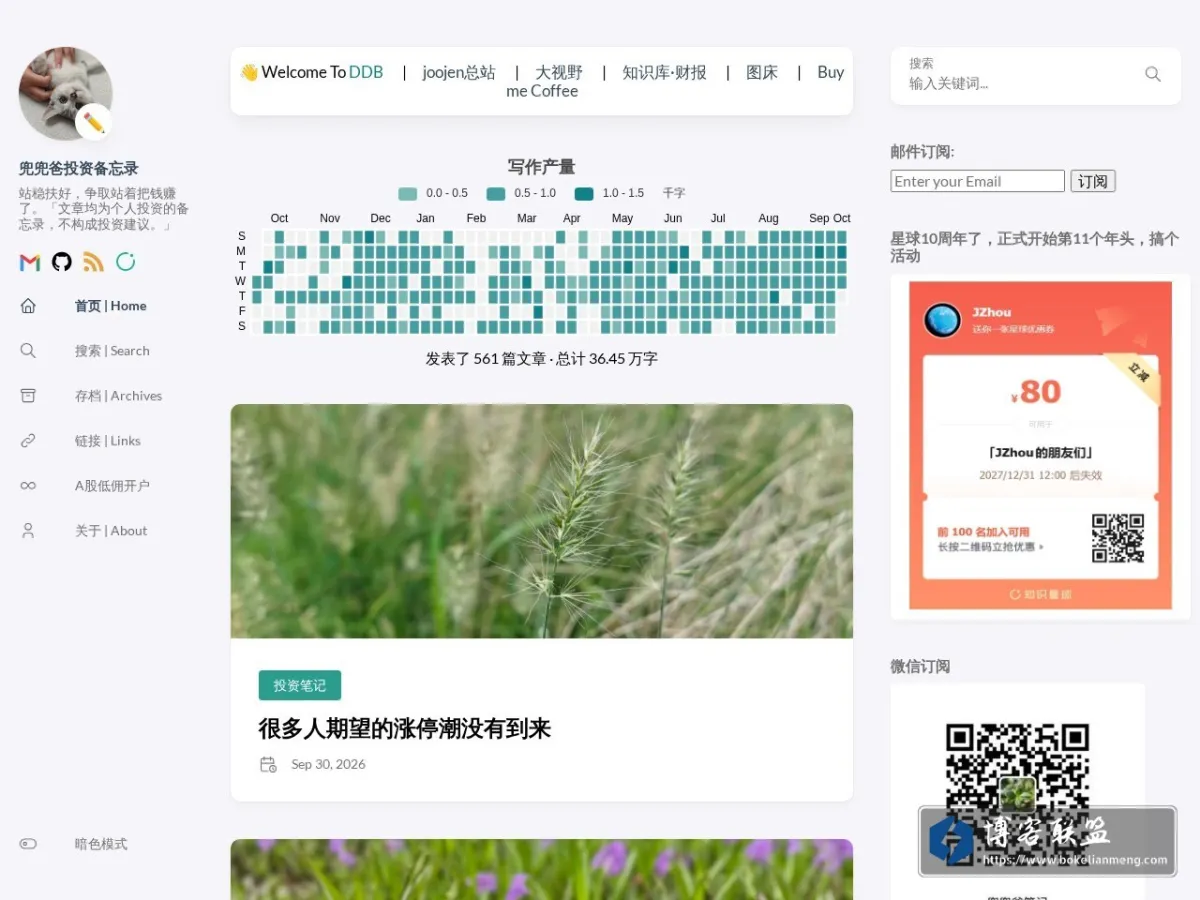Click the JZhou coupon promotion image
This screenshot has height=900, width=1200.
coord(1040,446)
